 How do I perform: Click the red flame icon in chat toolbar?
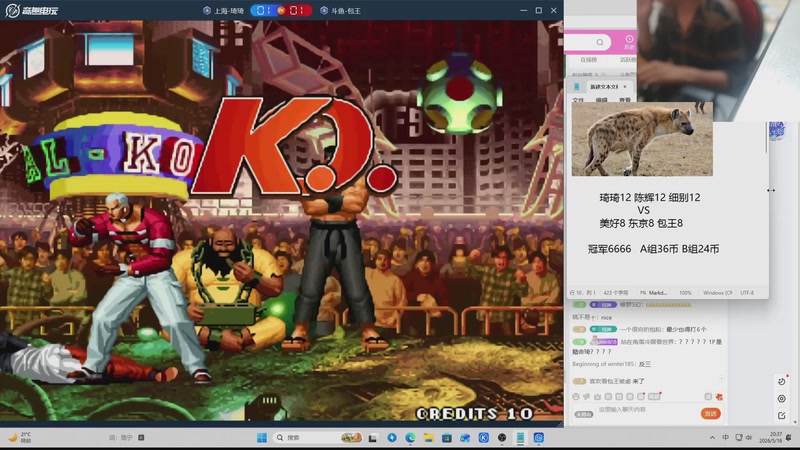719,396
